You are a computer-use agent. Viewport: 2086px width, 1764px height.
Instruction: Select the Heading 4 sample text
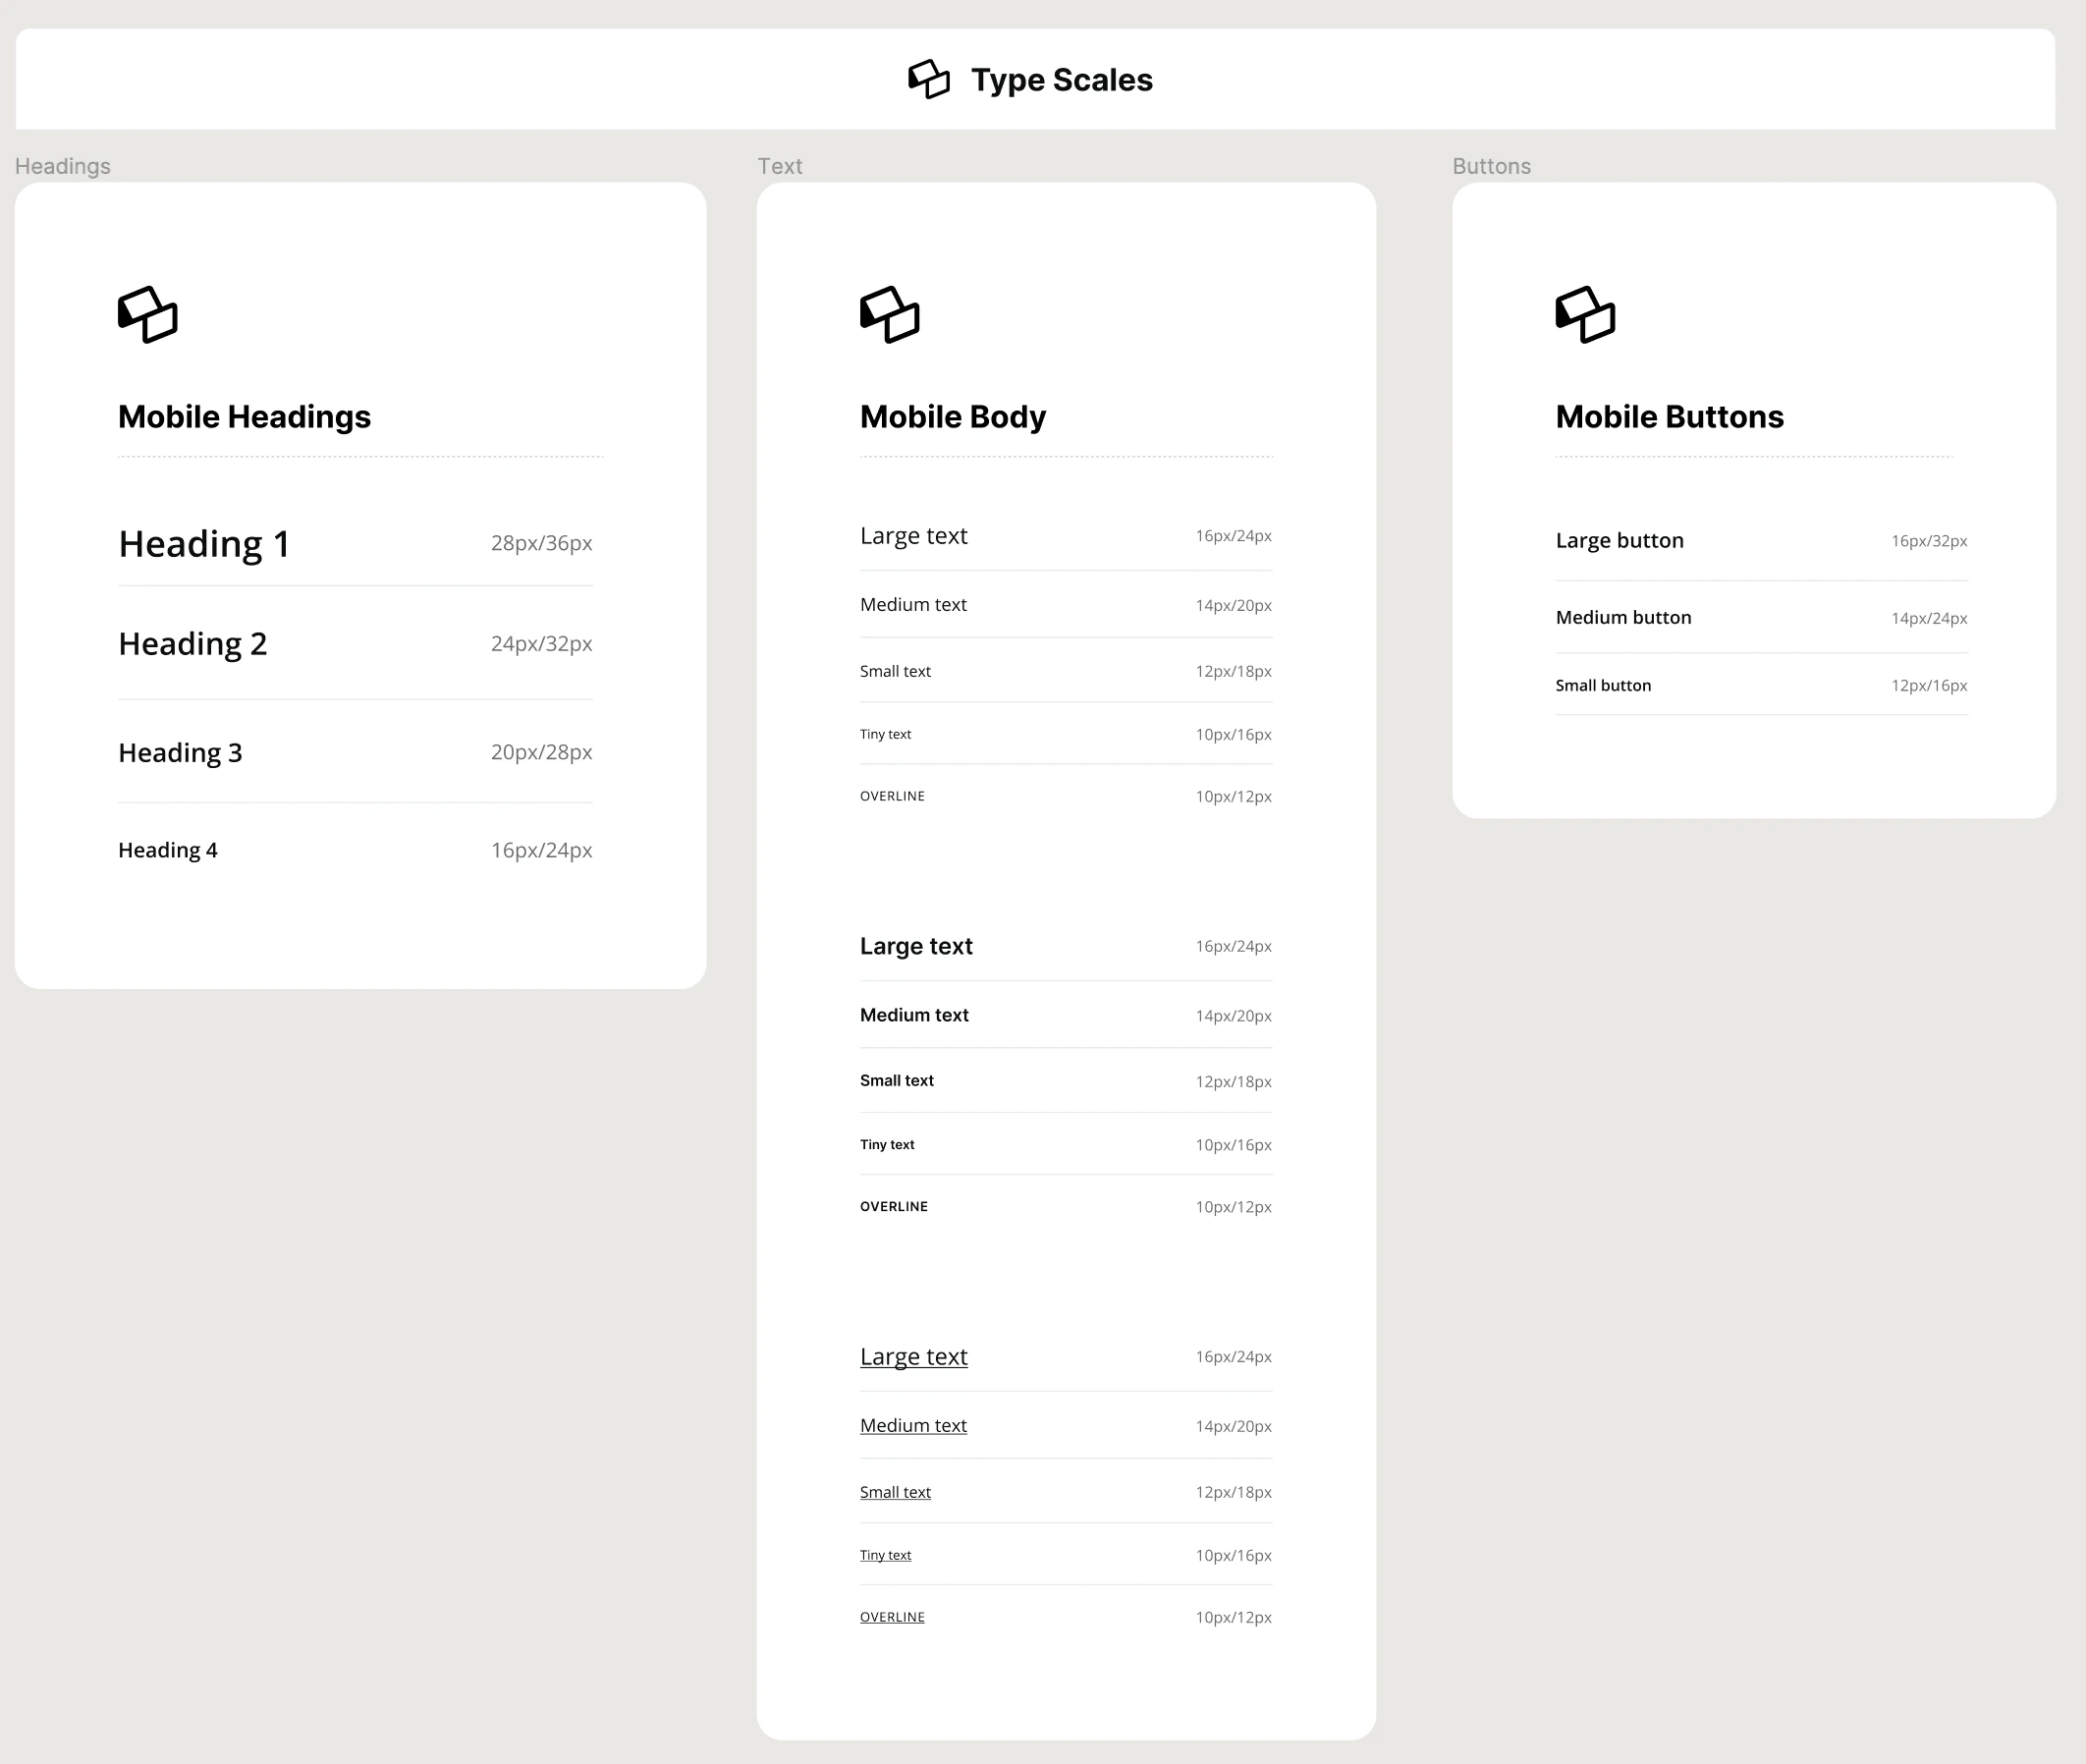coord(167,850)
